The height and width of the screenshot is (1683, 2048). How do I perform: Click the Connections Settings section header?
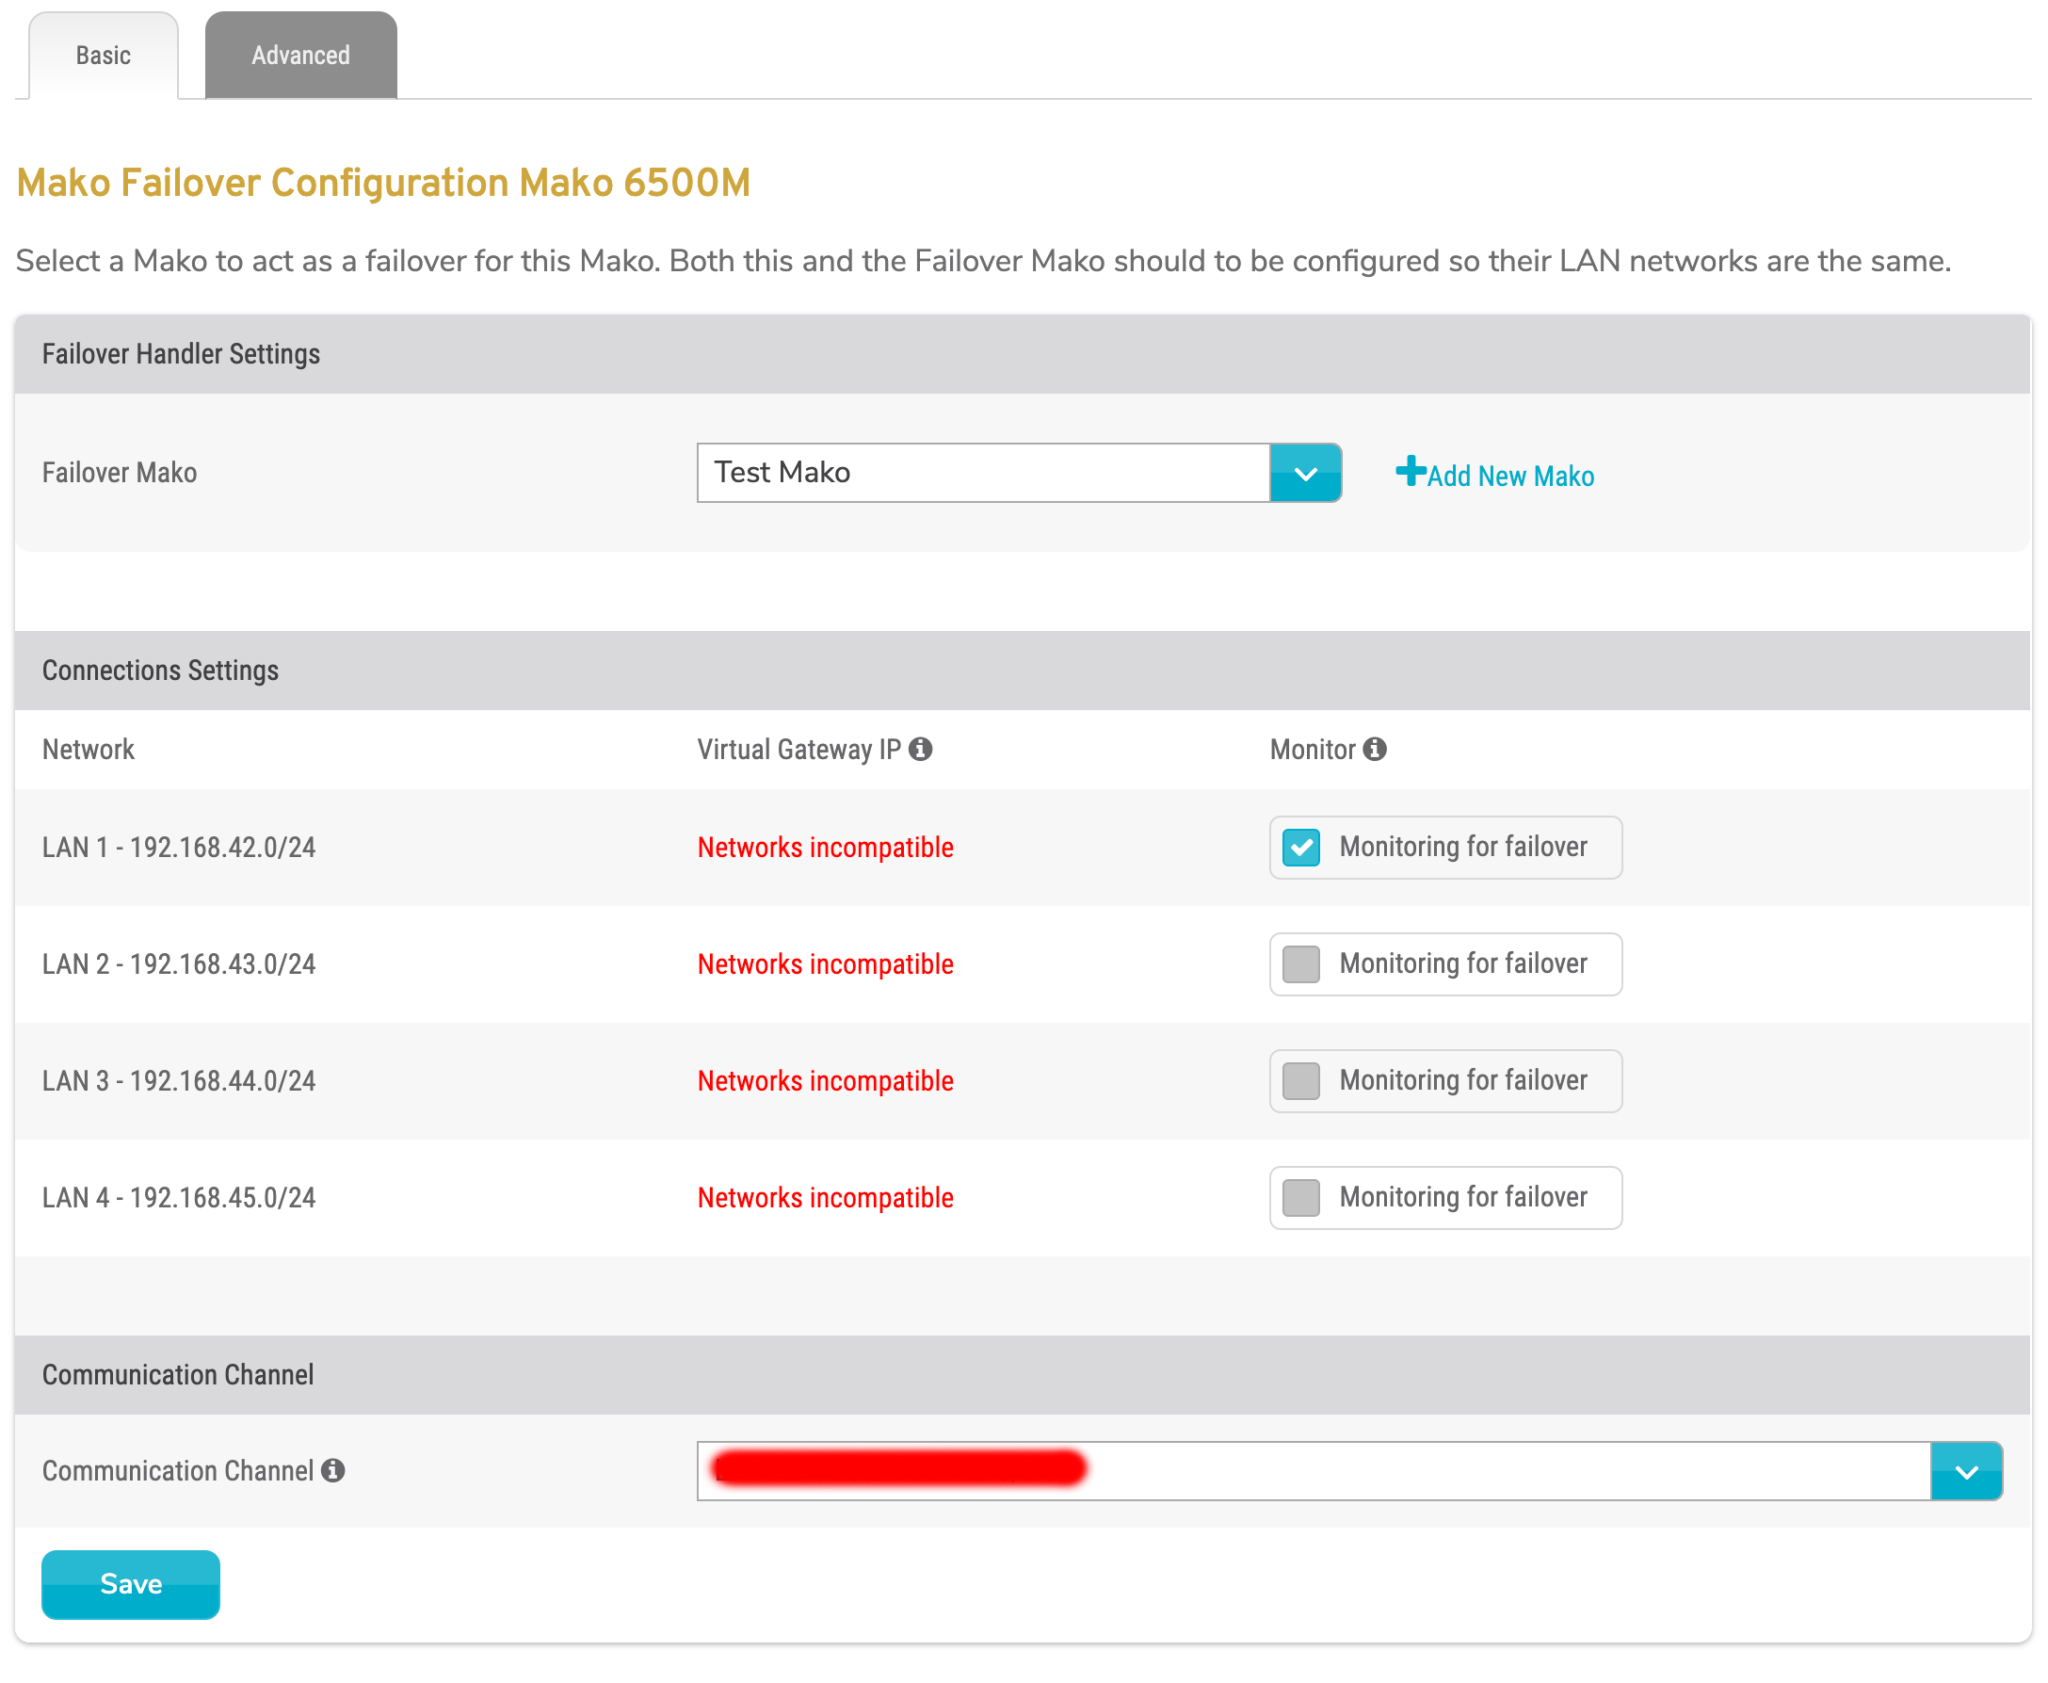[x=160, y=669]
